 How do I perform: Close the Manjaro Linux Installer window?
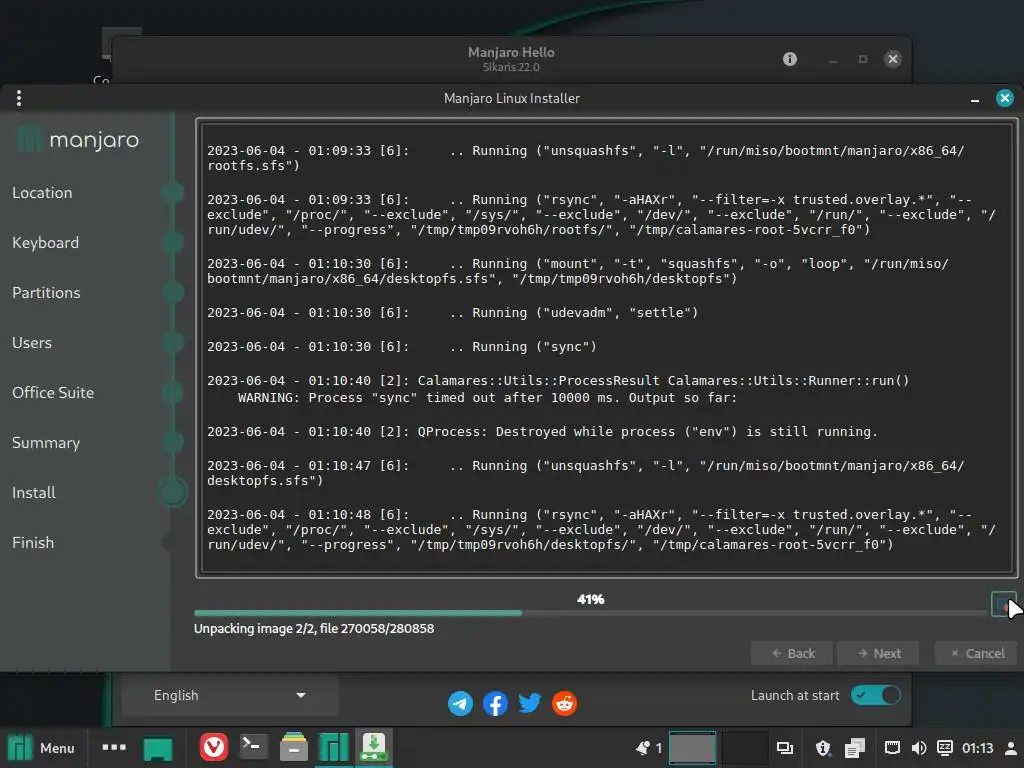click(x=1004, y=98)
